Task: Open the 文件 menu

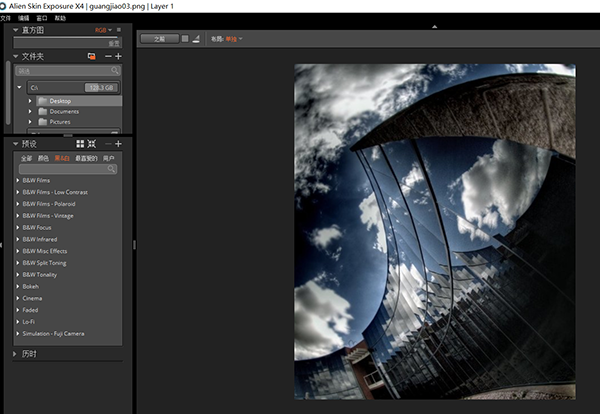Action: click(x=6, y=18)
